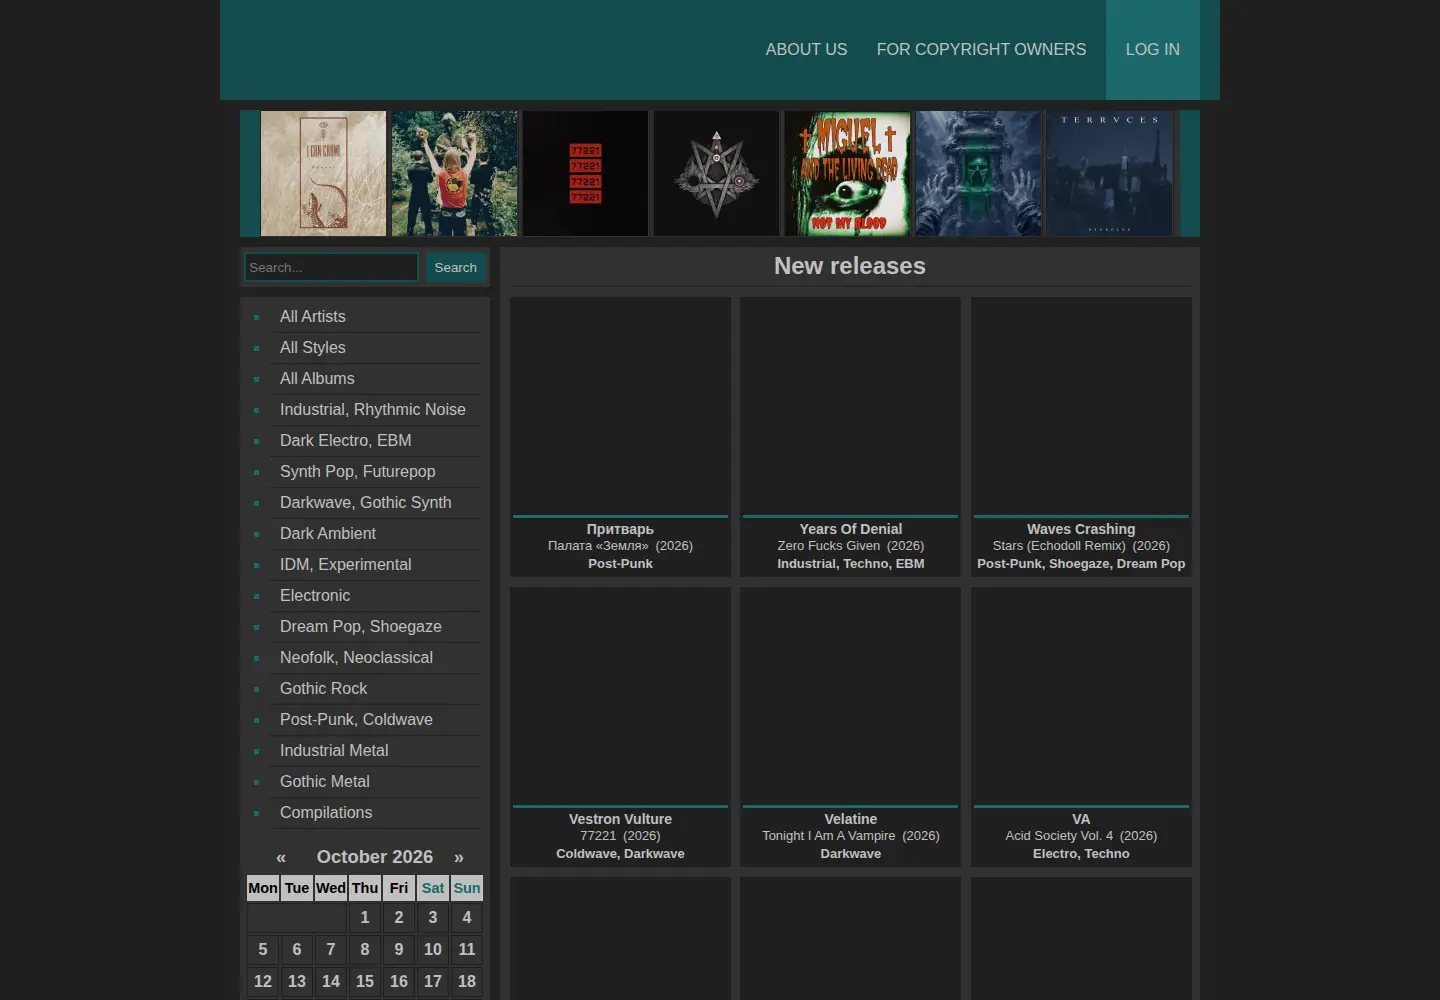Open Dream Pop, Shoegaze category

361,626
